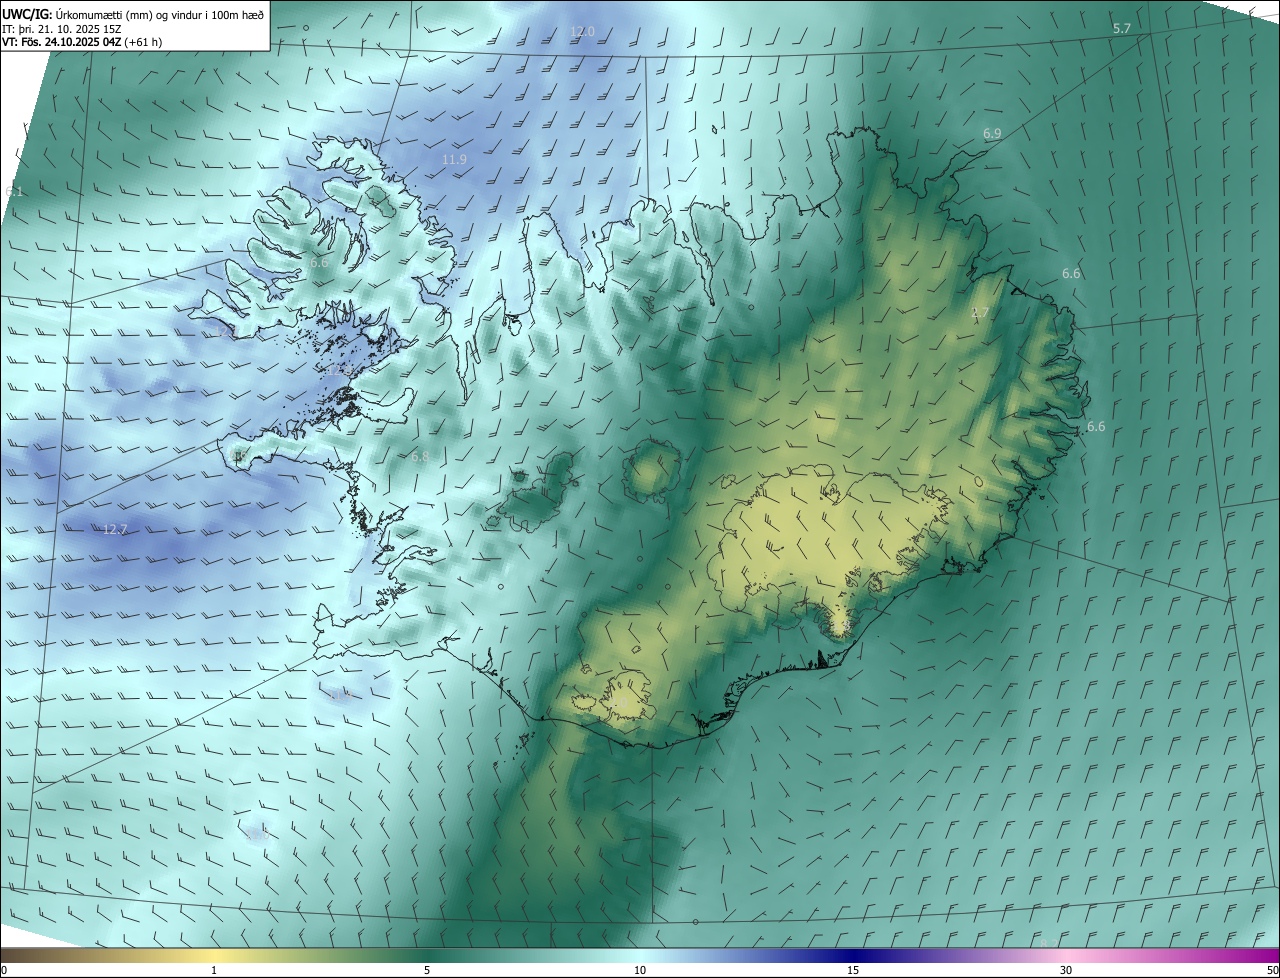Click the map value label '5.7'
1280x978 pixels.
(1122, 29)
